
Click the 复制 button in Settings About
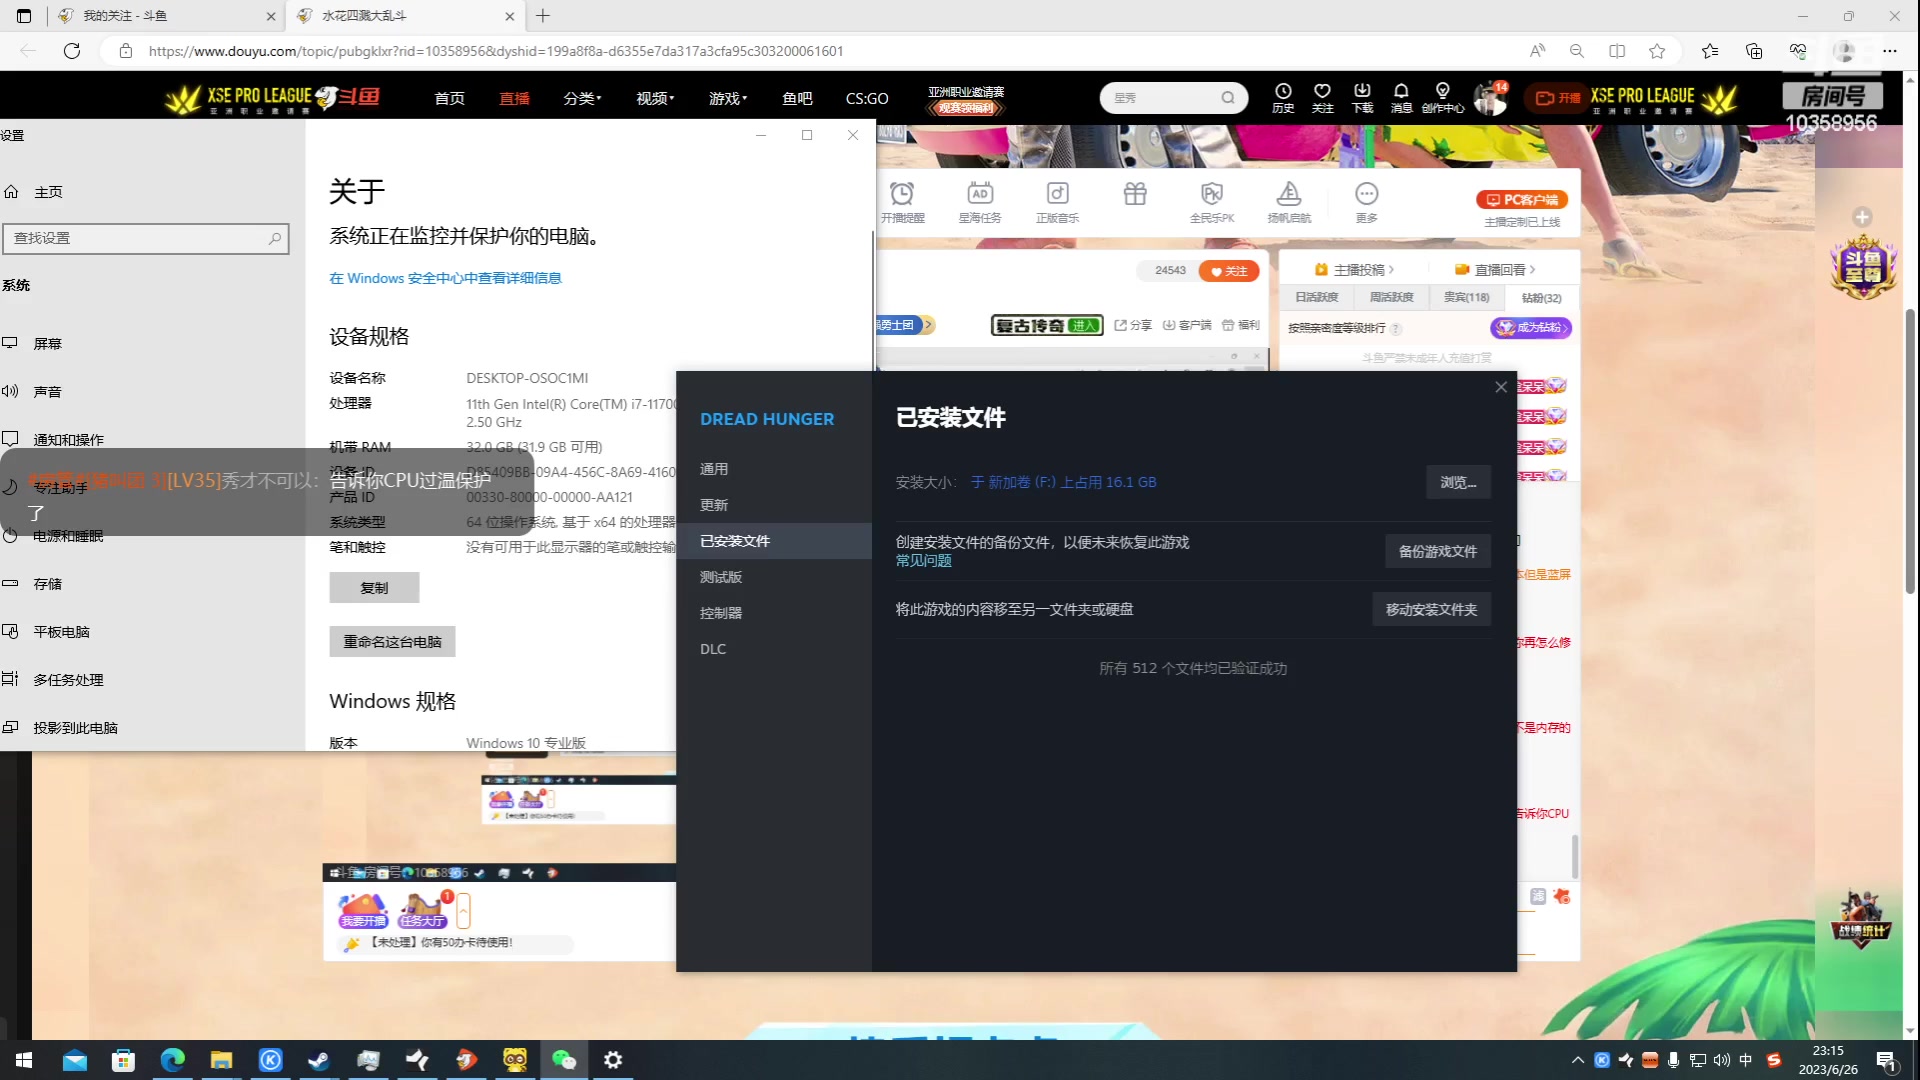click(374, 588)
